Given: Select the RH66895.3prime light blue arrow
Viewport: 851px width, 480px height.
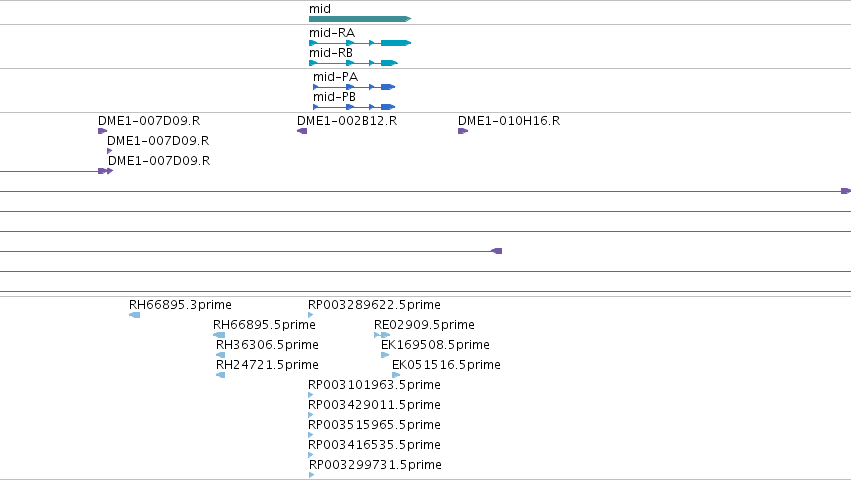Looking at the screenshot, I should pos(135,315).
